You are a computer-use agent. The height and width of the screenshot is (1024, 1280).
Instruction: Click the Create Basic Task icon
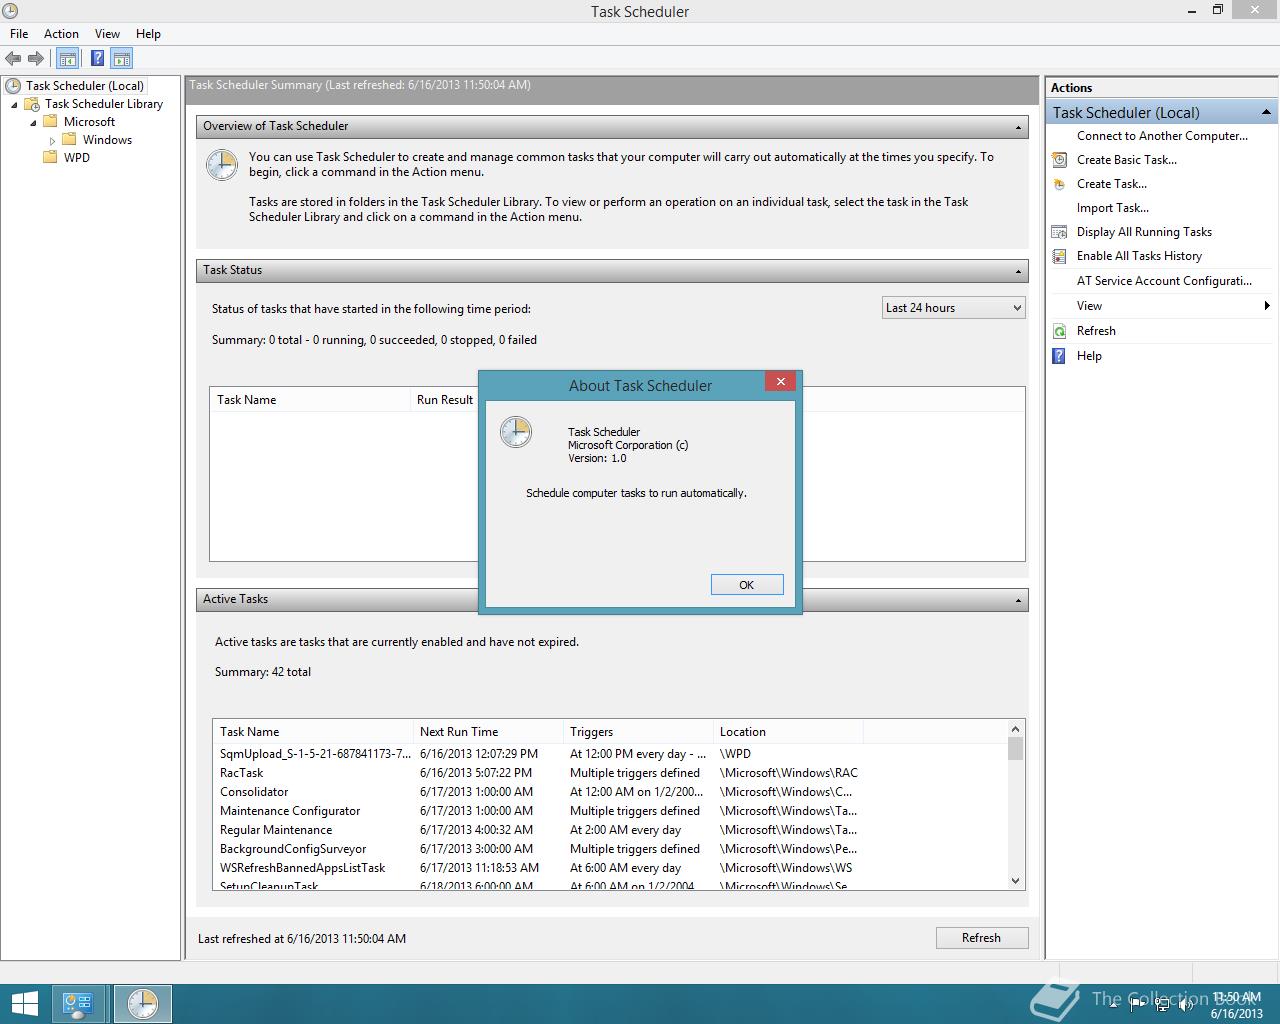click(x=1059, y=160)
